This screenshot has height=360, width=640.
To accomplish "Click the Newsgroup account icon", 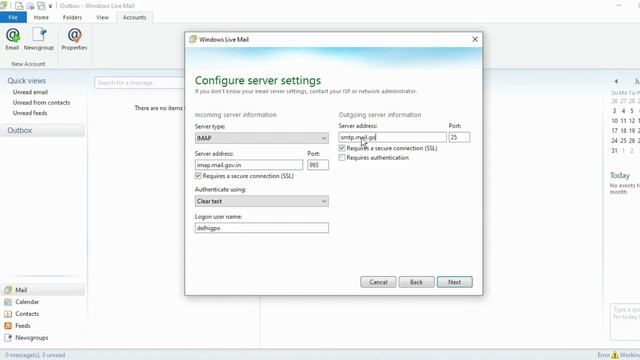I will pos(39,39).
